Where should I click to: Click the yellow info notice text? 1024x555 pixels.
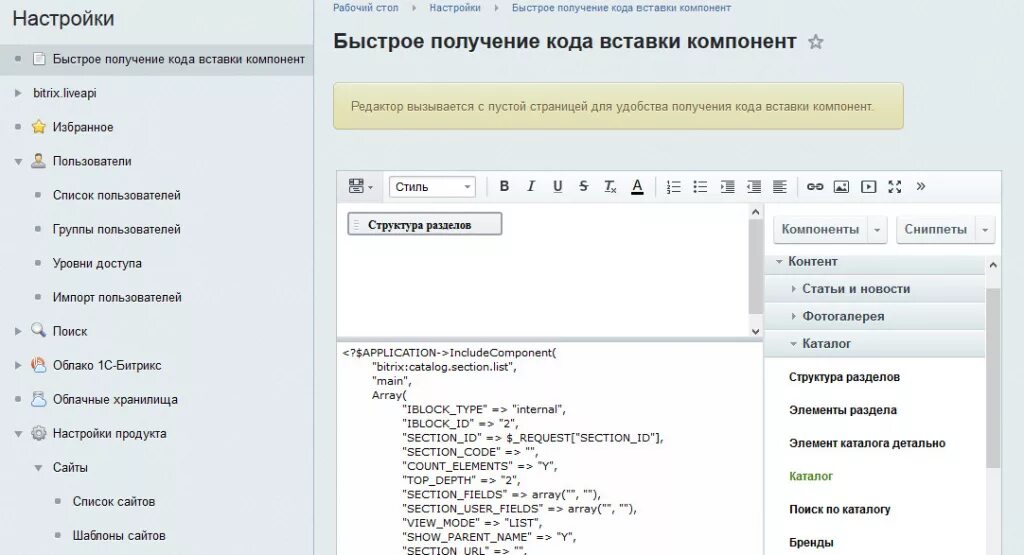point(612,106)
